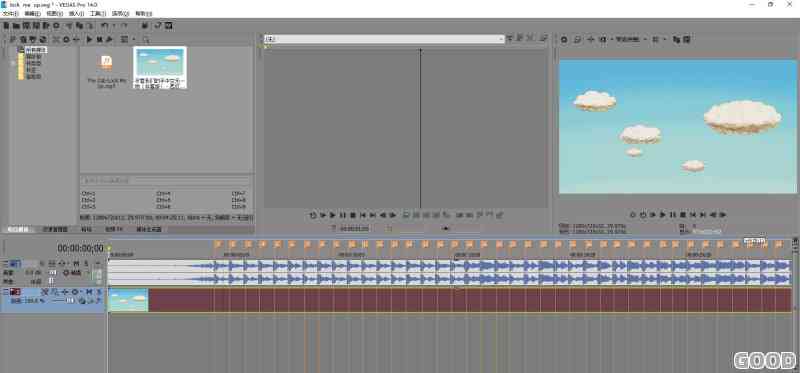The height and width of the screenshot is (373, 800).
Task: Open the 文件(F) menu
Action: pos(10,14)
